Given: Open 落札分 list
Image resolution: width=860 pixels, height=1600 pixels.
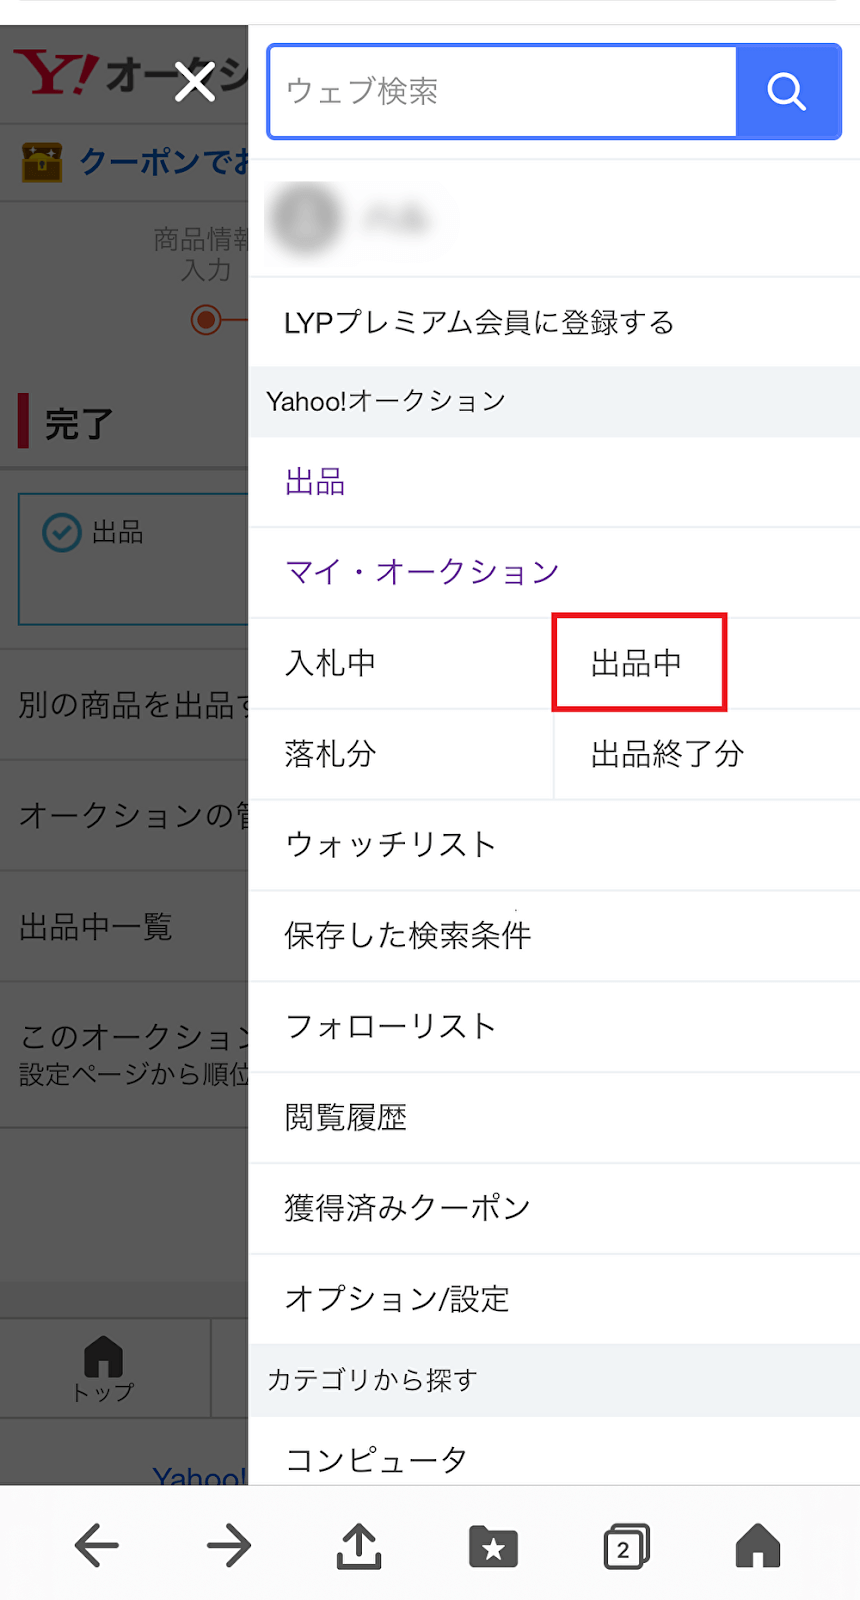Looking at the screenshot, I should (x=401, y=754).
